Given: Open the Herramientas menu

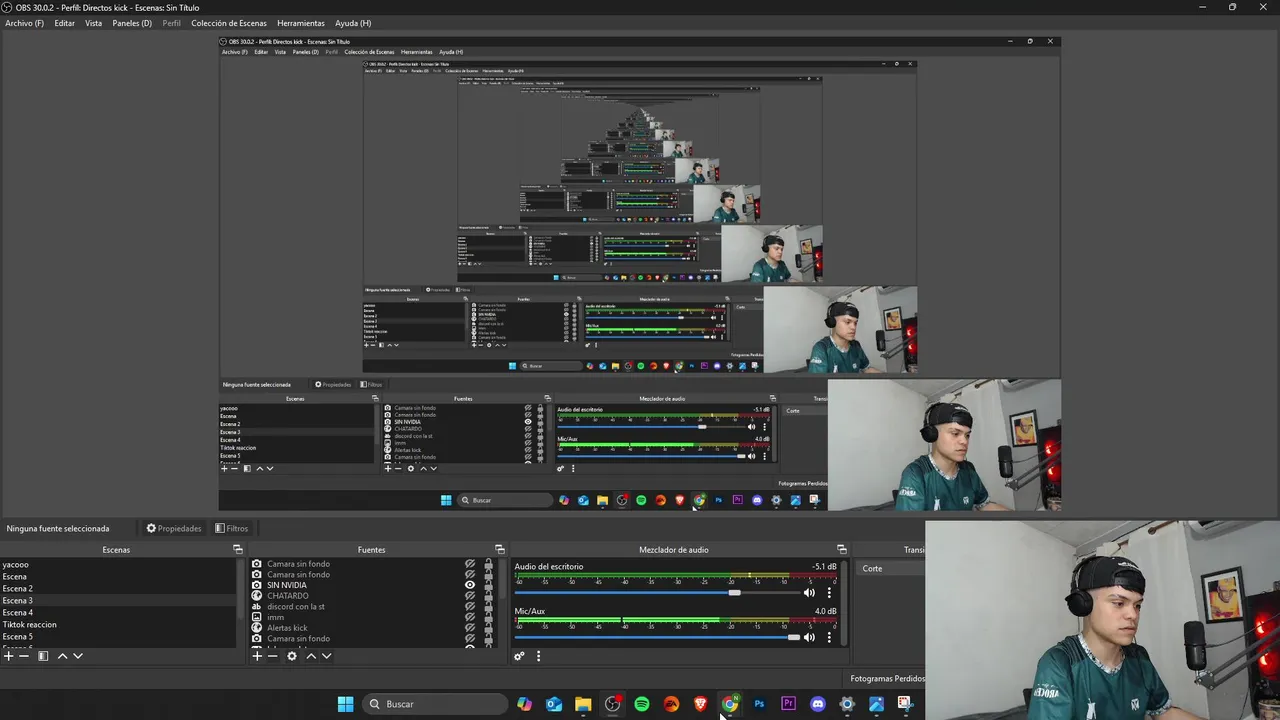Looking at the screenshot, I should 301,23.
